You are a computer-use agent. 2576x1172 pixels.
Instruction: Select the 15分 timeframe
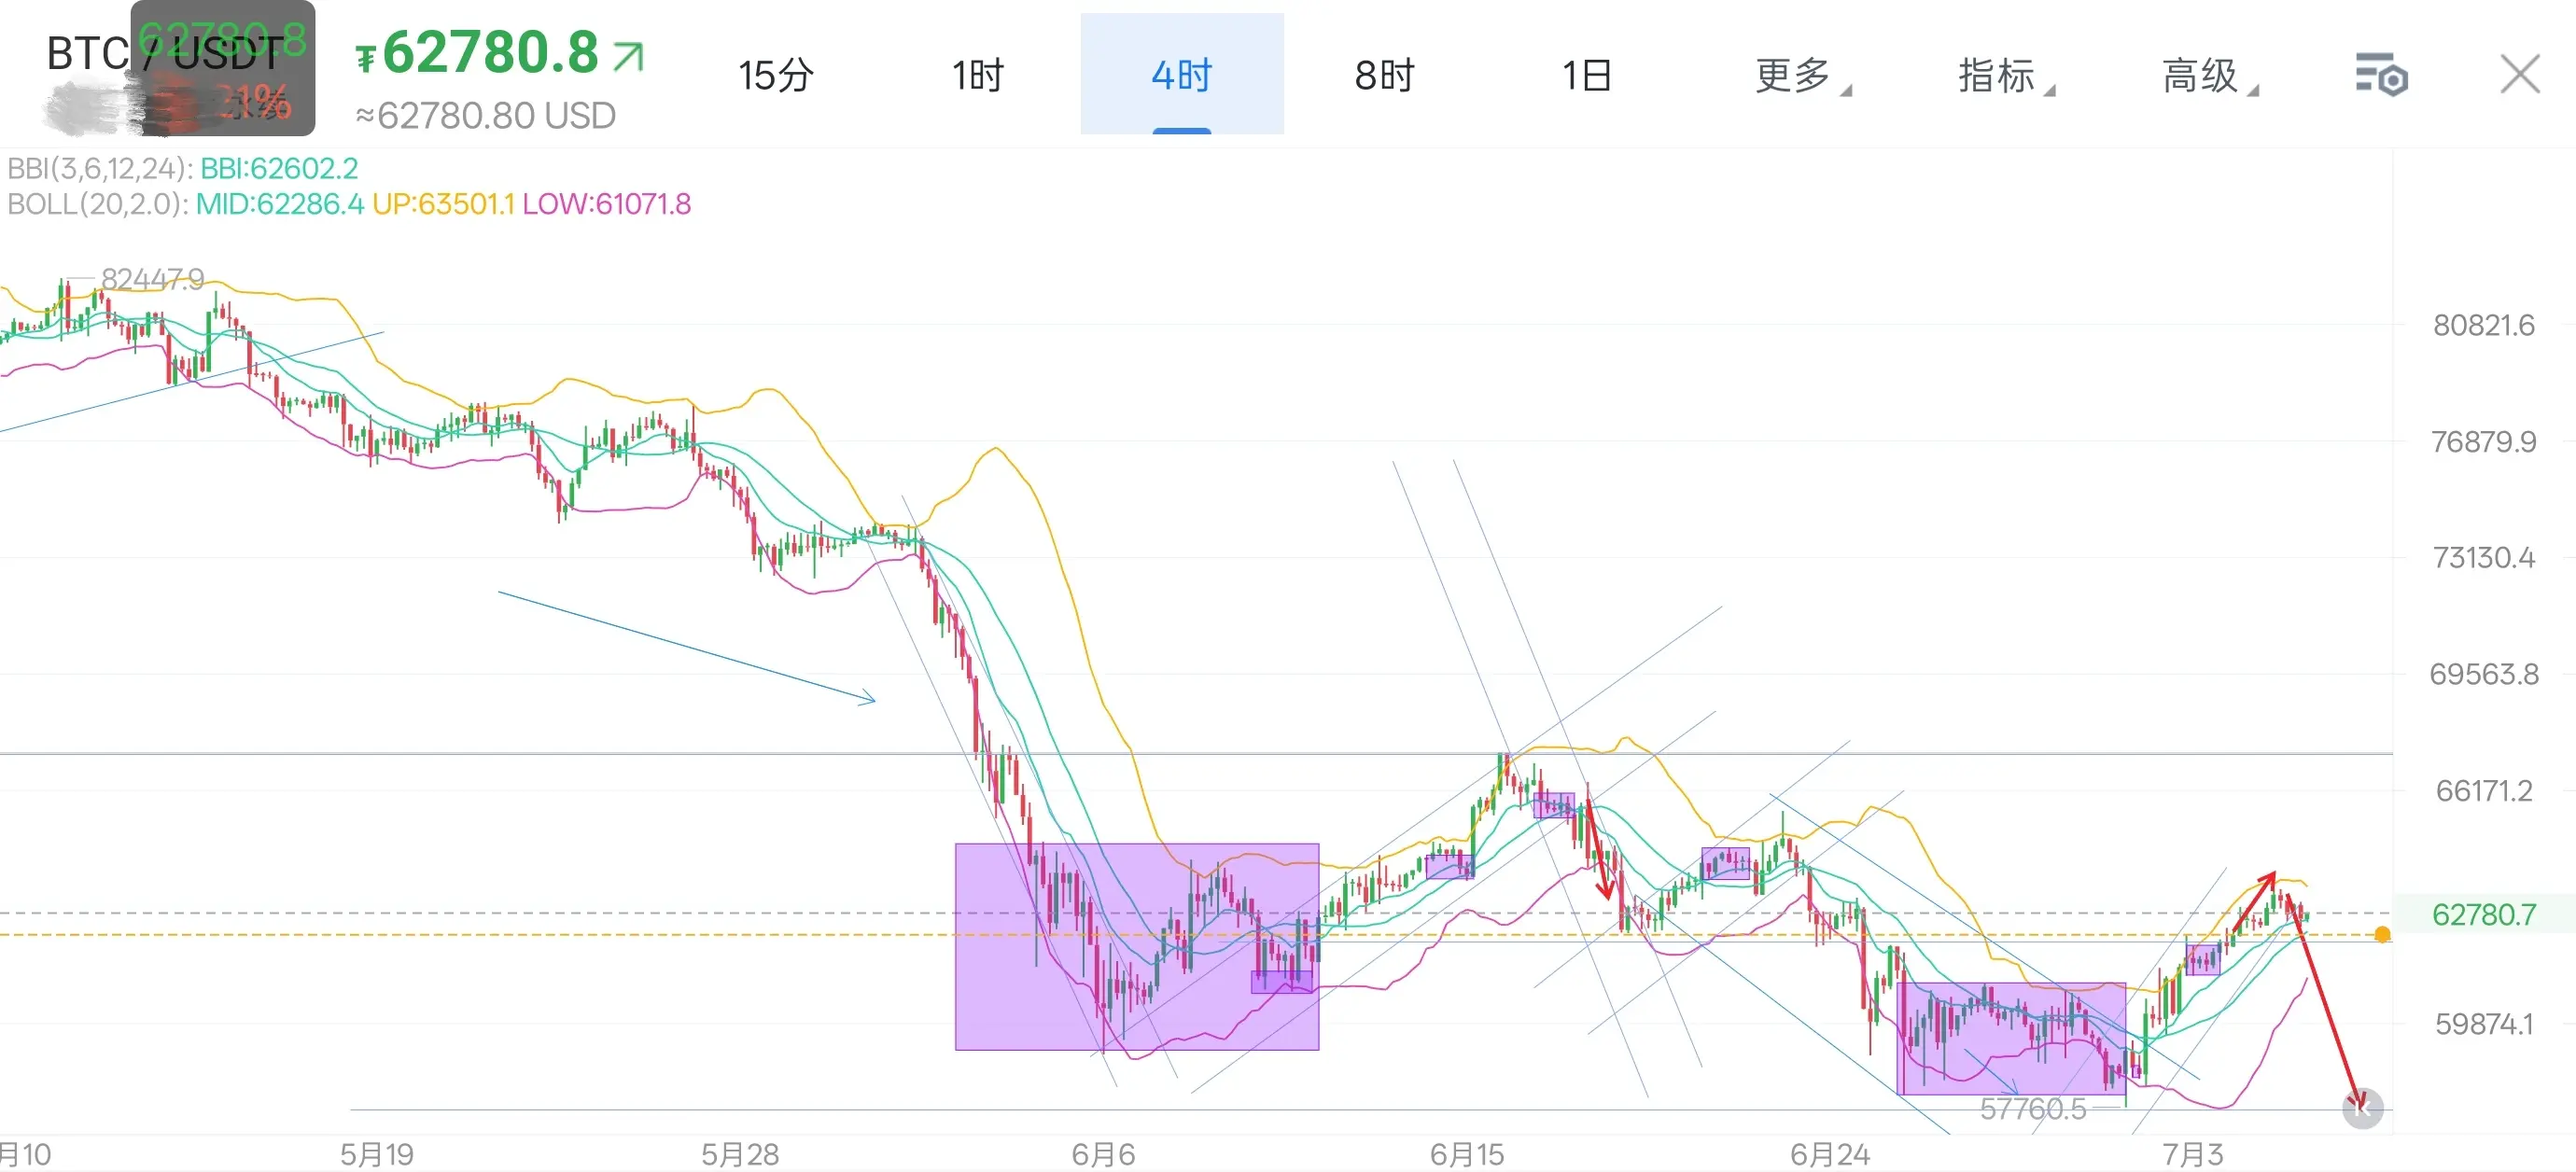coord(775,75)
